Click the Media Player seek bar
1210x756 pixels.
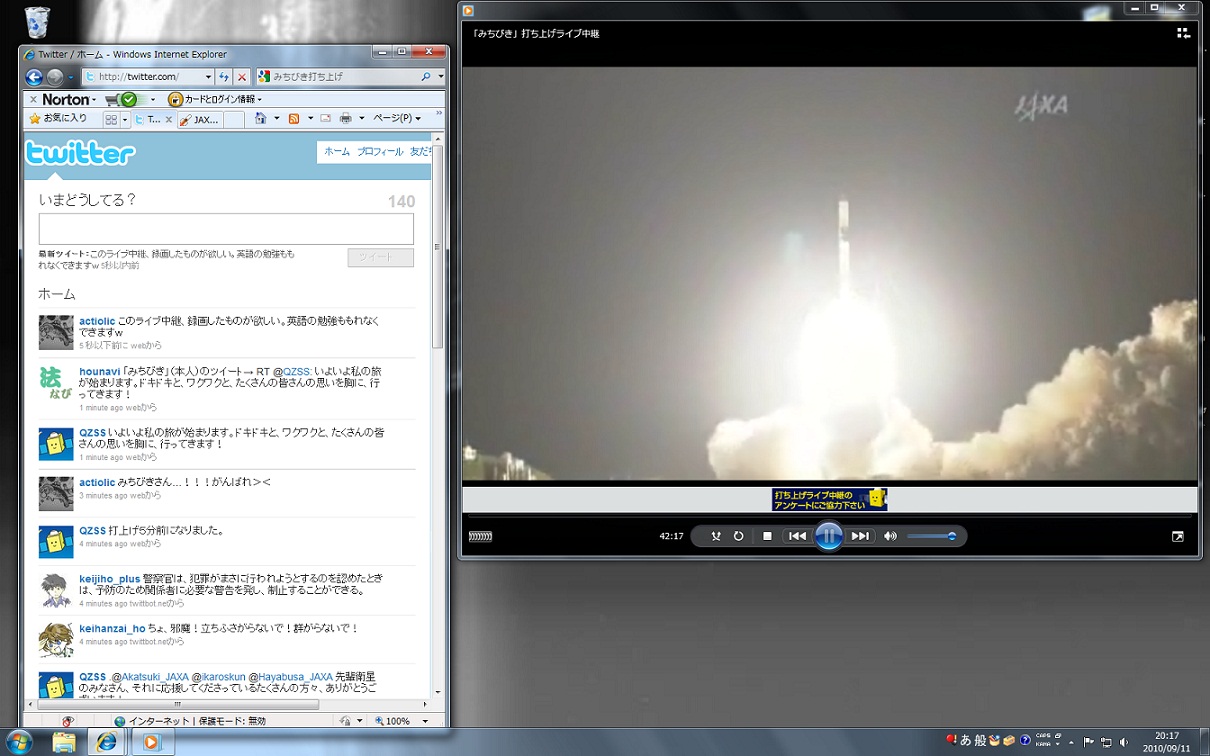[830, 516]
